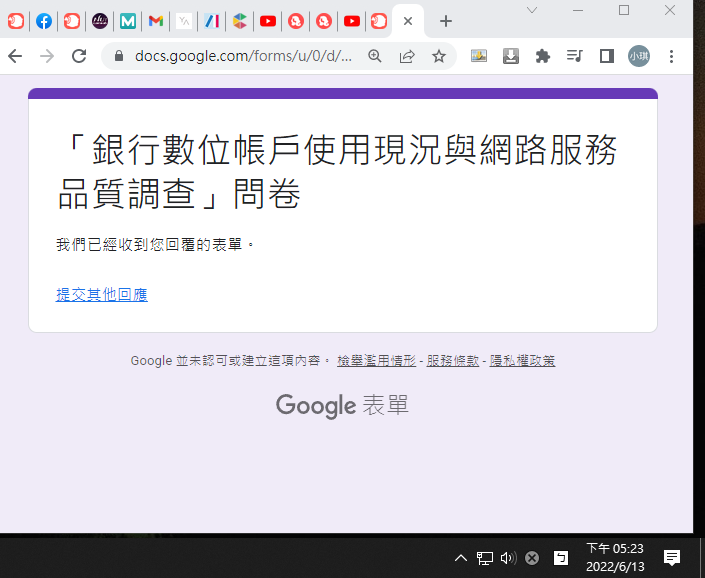Minimize the Chrome window
The image size is (705, 578).
click(578, 10)
